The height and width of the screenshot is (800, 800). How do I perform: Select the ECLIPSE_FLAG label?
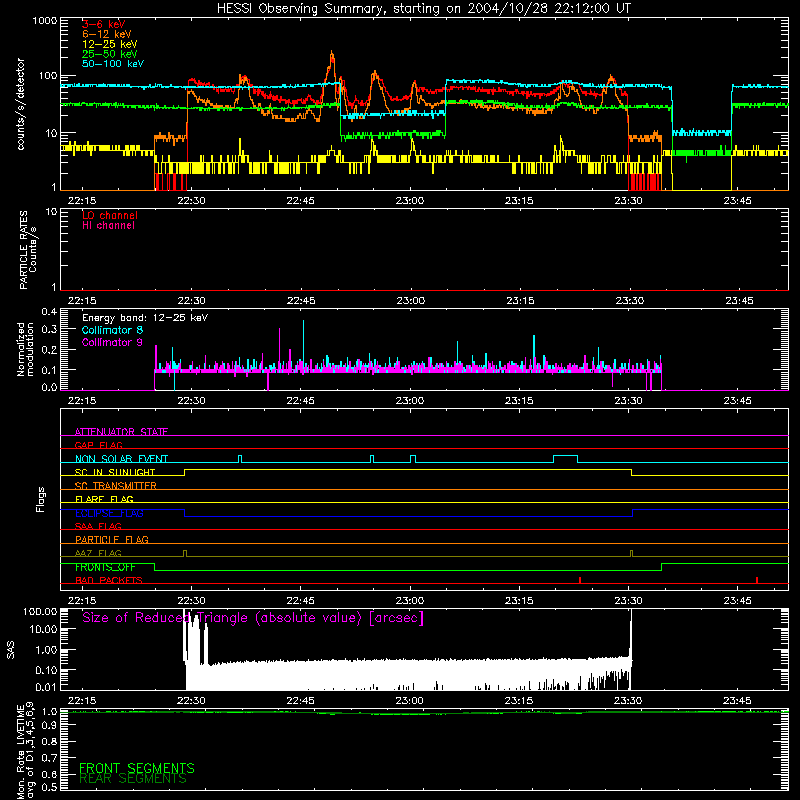click(109, 513)
